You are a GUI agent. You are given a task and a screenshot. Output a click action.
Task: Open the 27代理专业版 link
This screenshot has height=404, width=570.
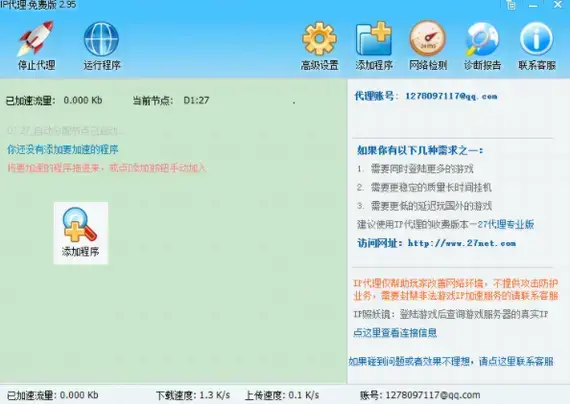[506, 224]
